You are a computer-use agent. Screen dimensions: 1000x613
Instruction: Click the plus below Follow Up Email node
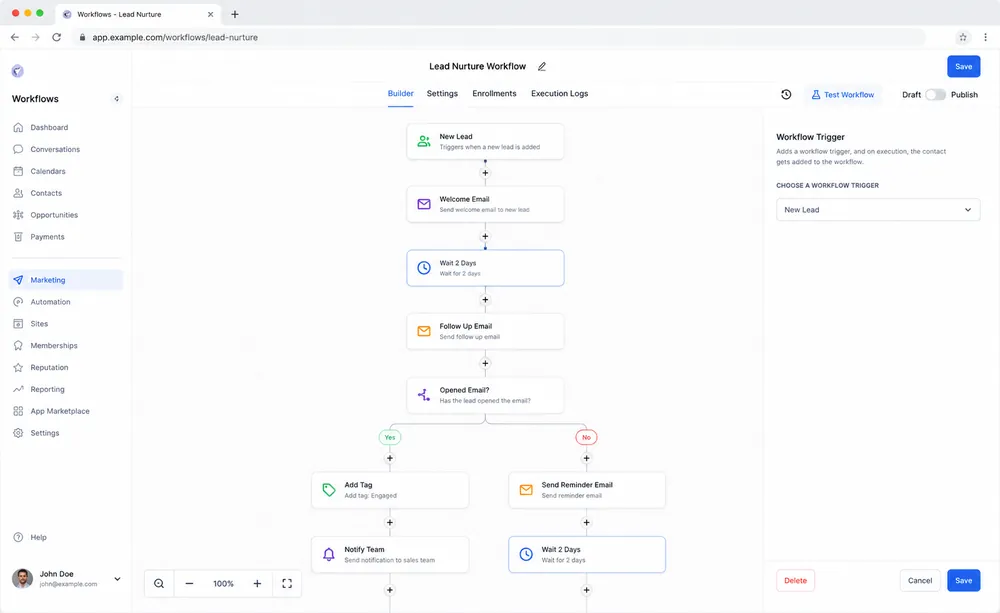[x=485, y=363]
